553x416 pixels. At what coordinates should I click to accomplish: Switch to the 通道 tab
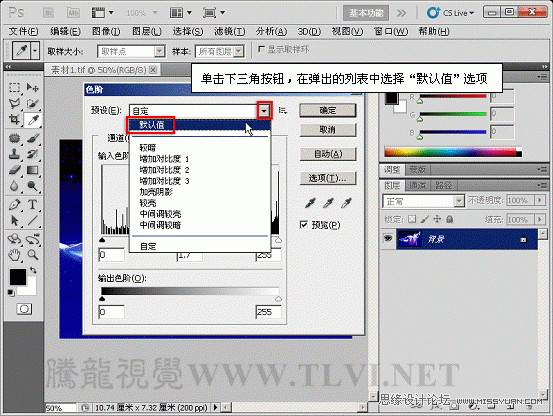tap(417, 185)
